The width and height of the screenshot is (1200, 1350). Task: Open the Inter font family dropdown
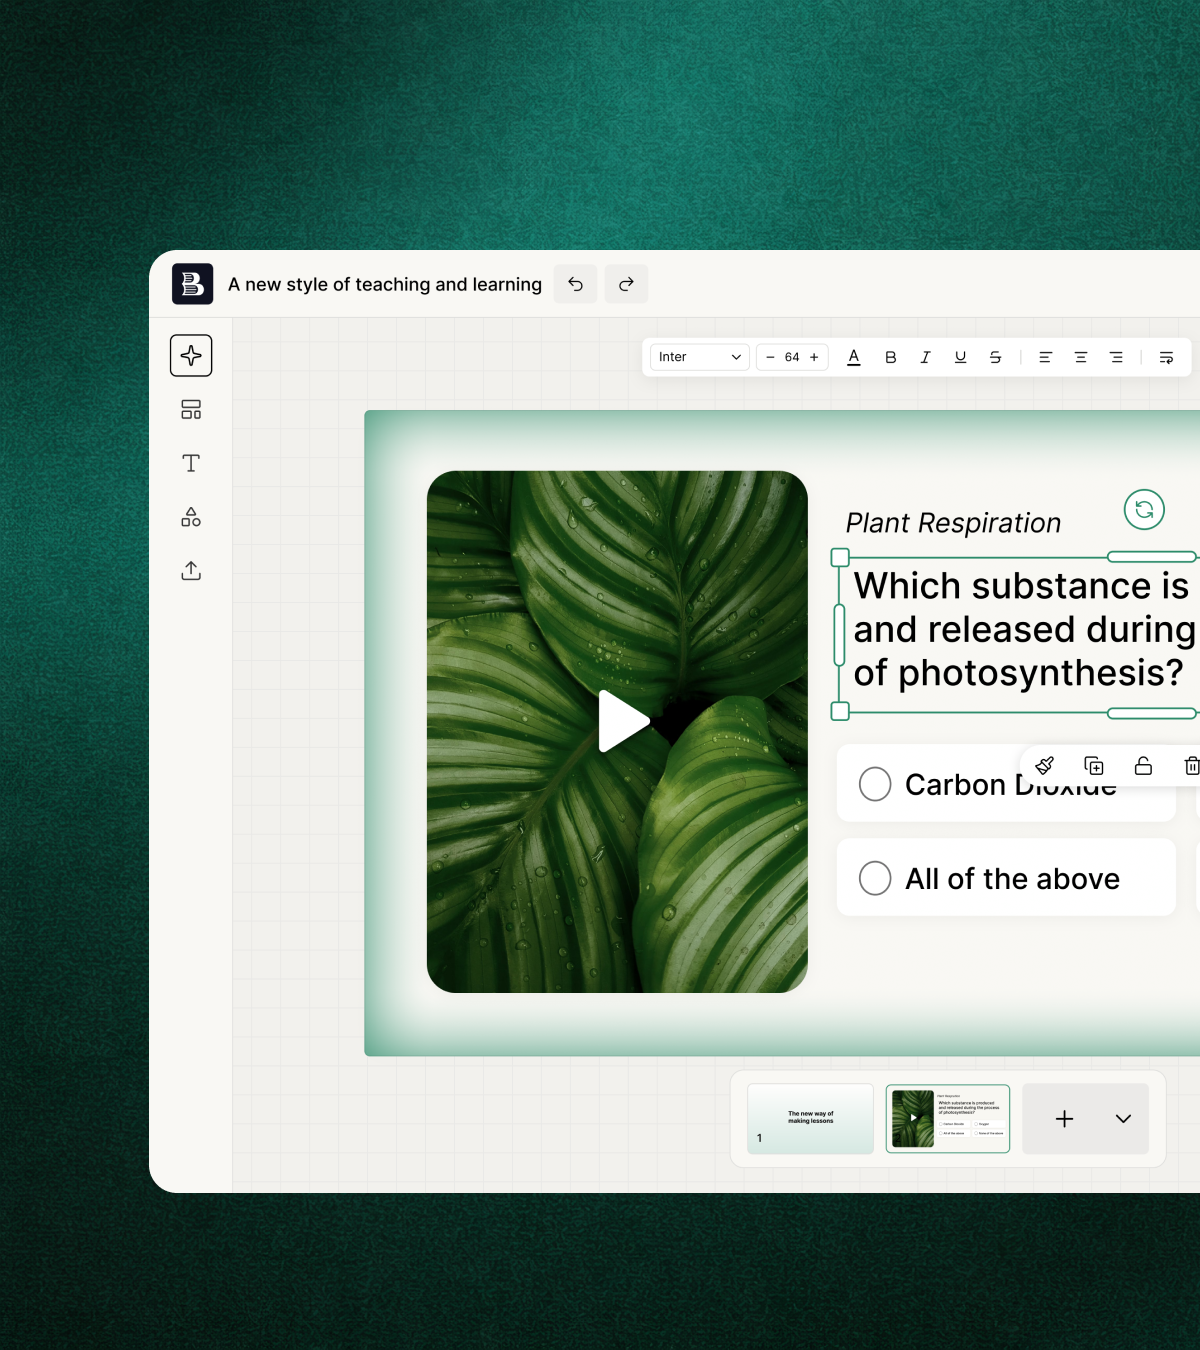pyautogui.click(x=698, y=357)
